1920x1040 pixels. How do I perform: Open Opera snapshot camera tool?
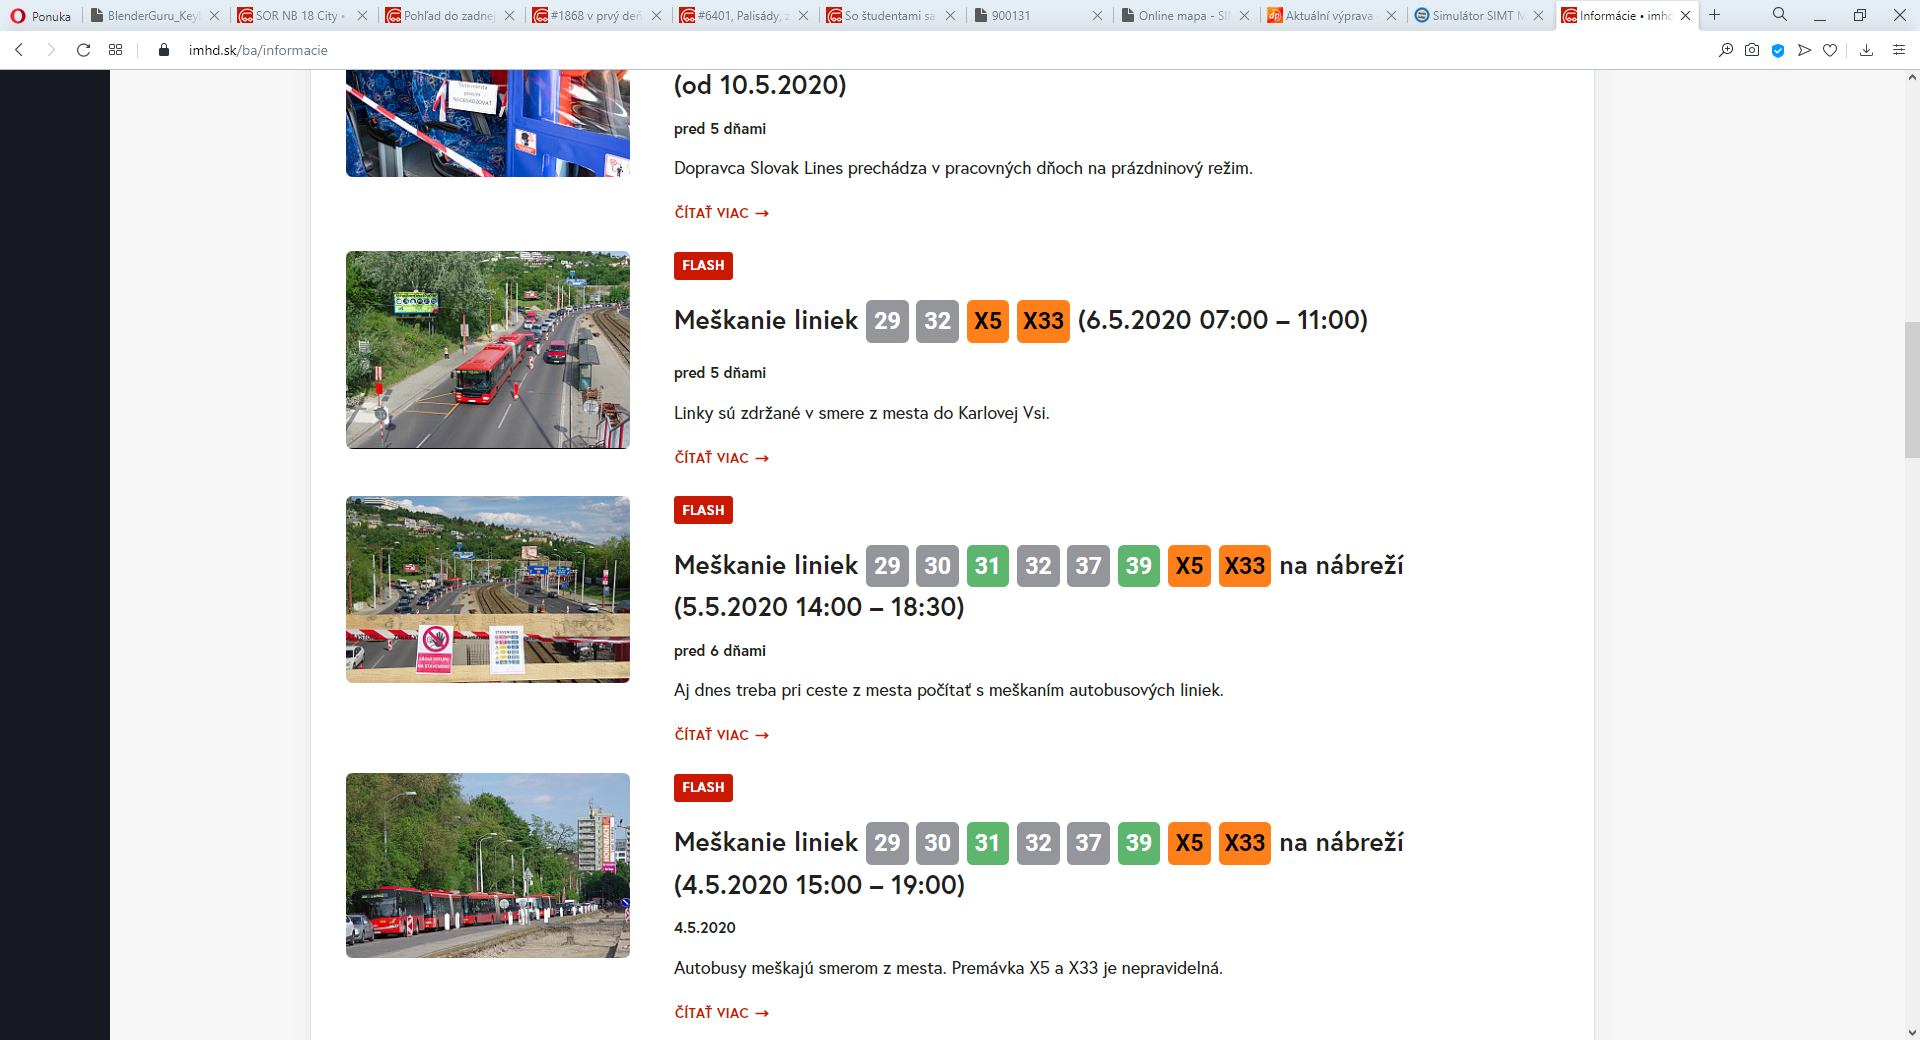pyautogui.click(x=1752, y=50)
